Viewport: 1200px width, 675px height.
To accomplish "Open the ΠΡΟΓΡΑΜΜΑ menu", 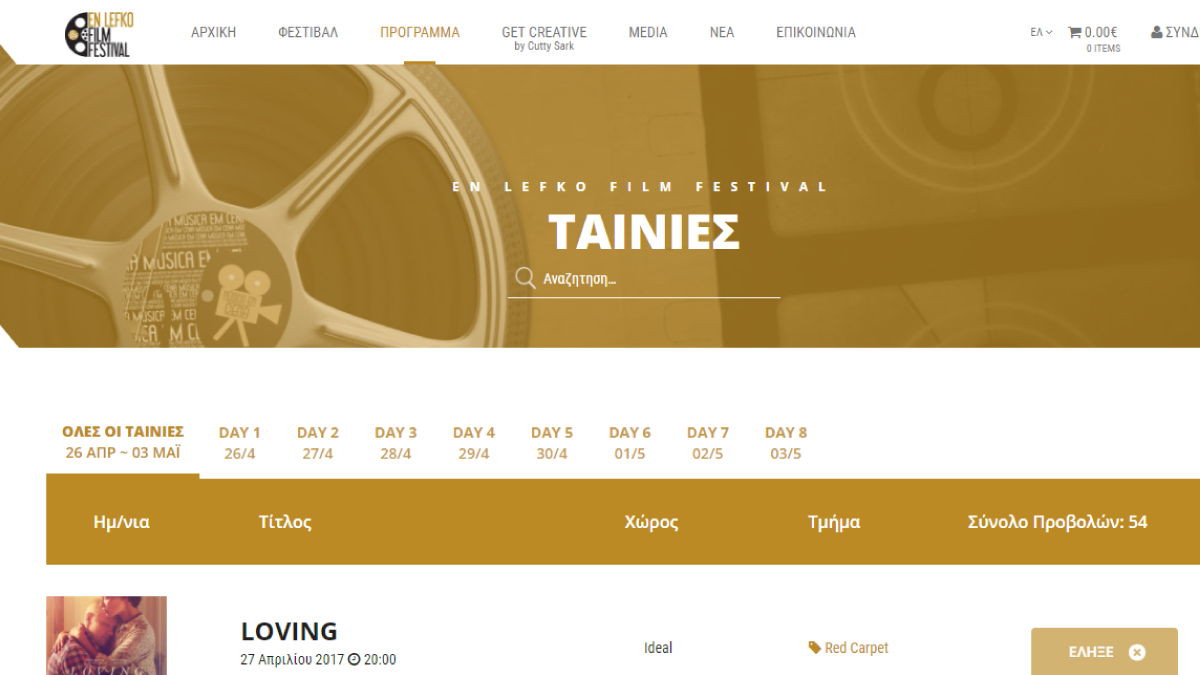I will pyautogui.click(x=420, y=32).
